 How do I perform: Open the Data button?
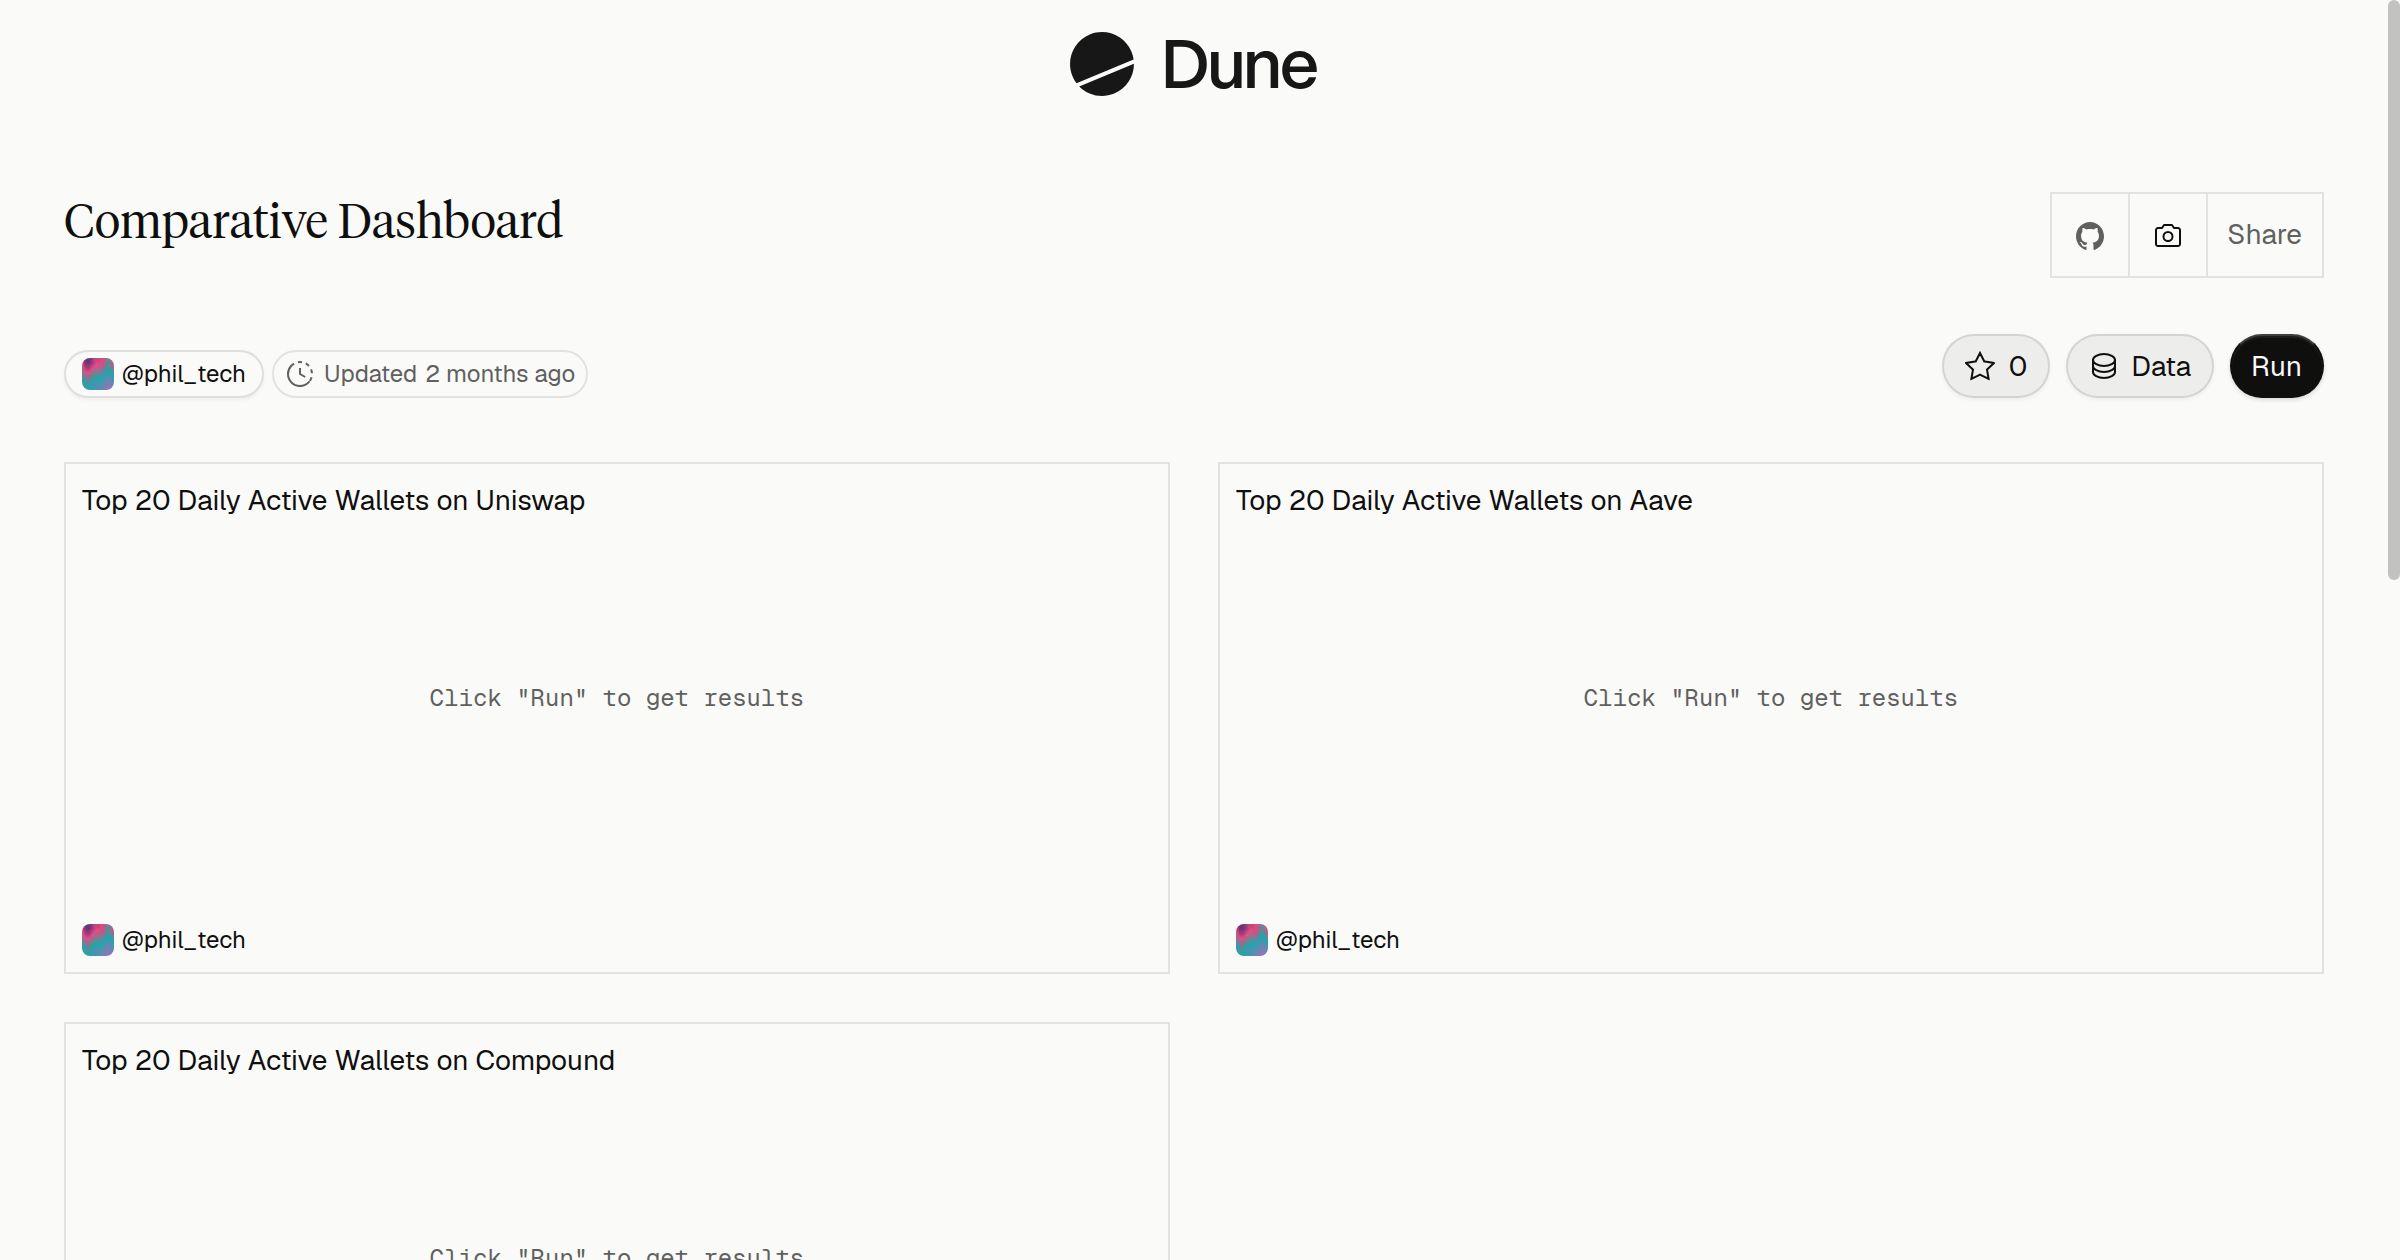point(2139,366)
